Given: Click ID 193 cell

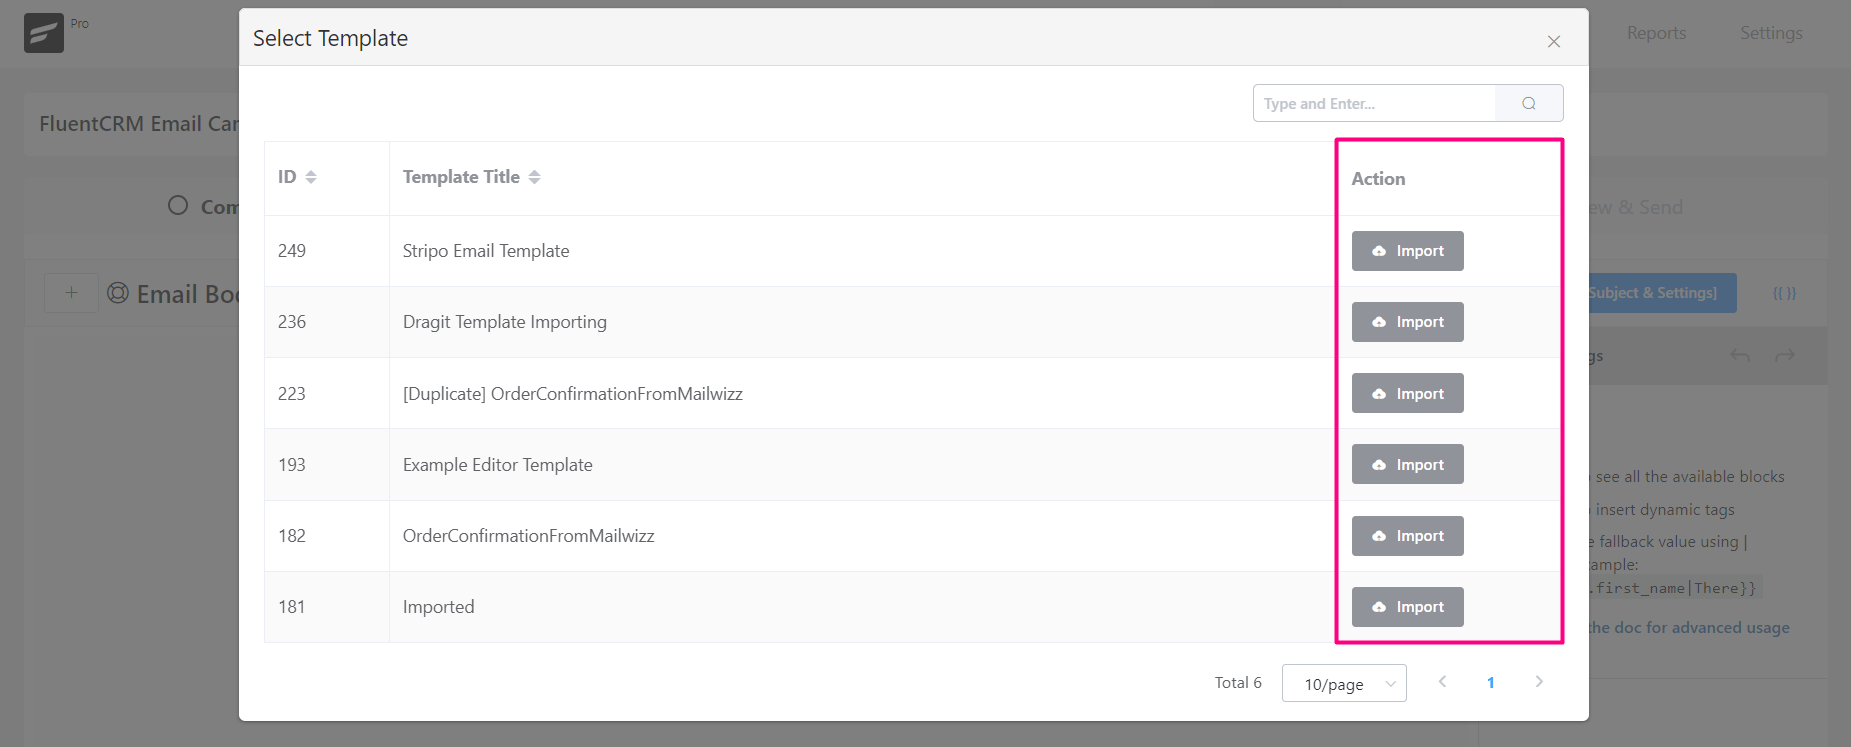Looking at the screenshot, I should tap(327, 464).
